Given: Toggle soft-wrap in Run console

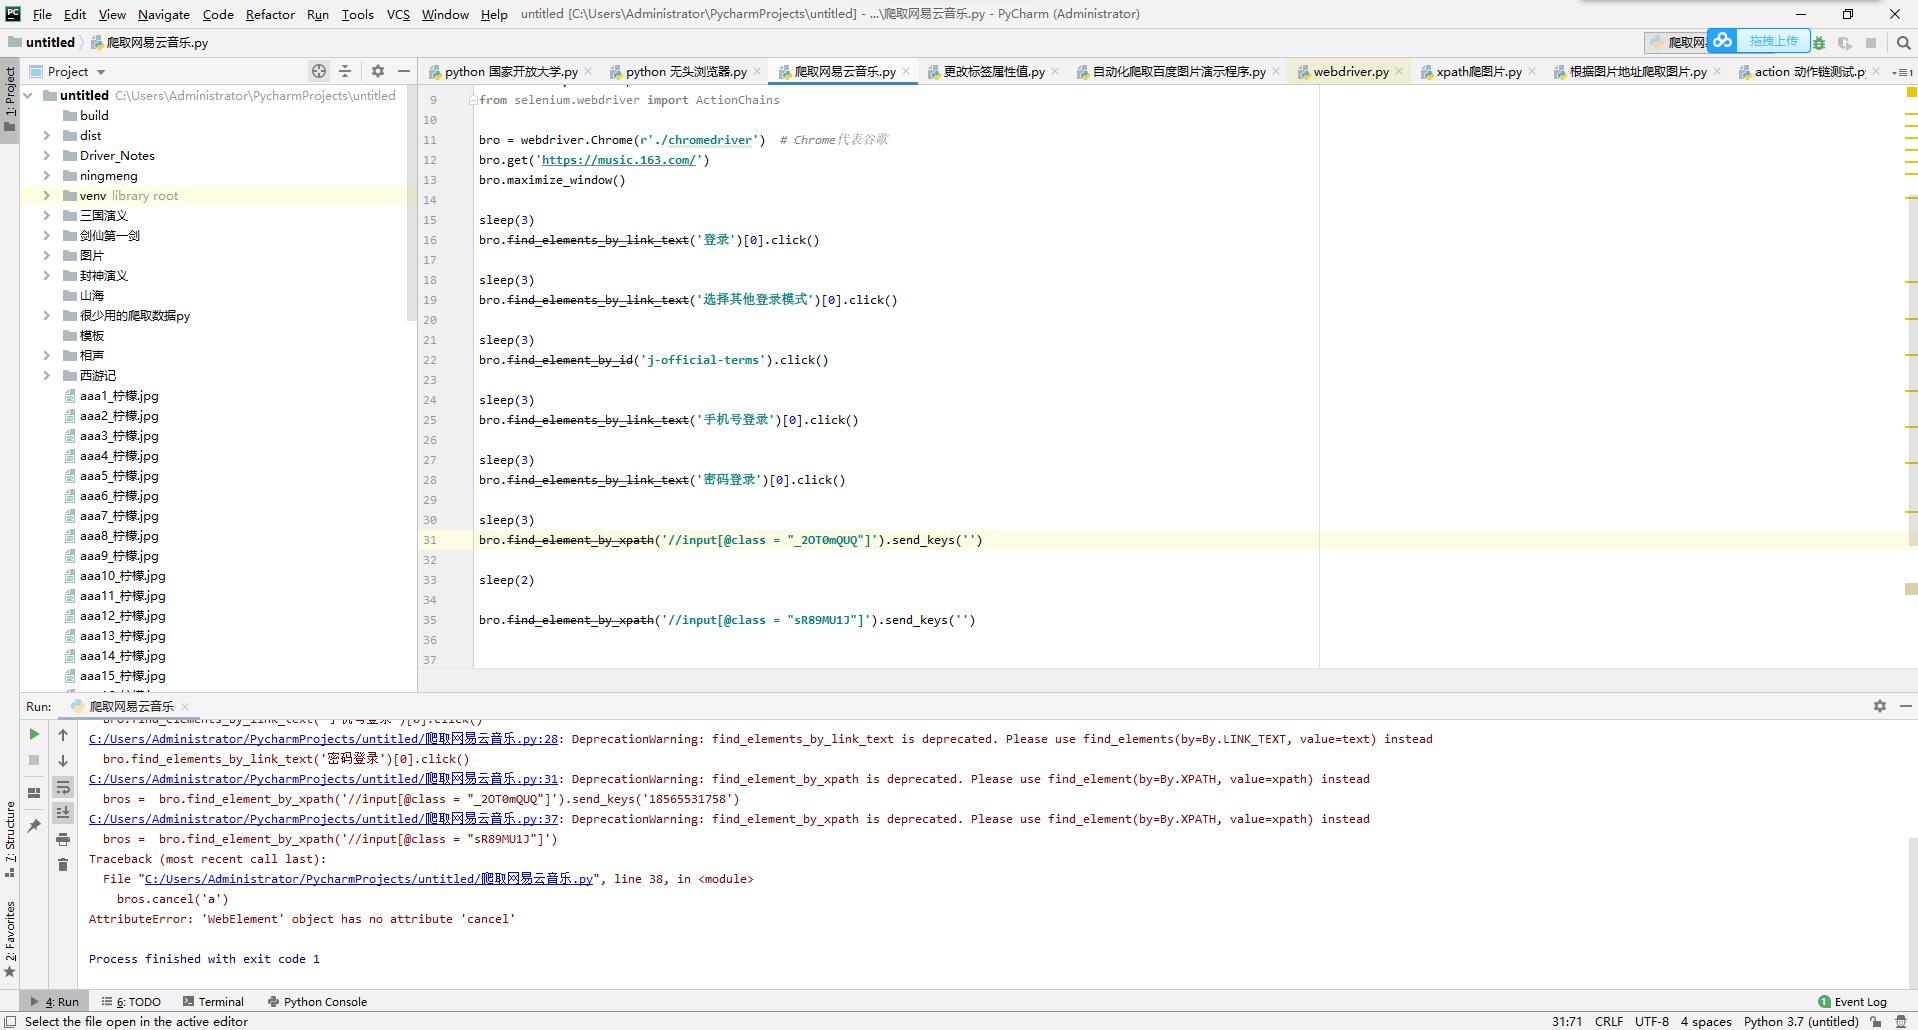Looking at the screenshot, I should click(x=62, y=787).
